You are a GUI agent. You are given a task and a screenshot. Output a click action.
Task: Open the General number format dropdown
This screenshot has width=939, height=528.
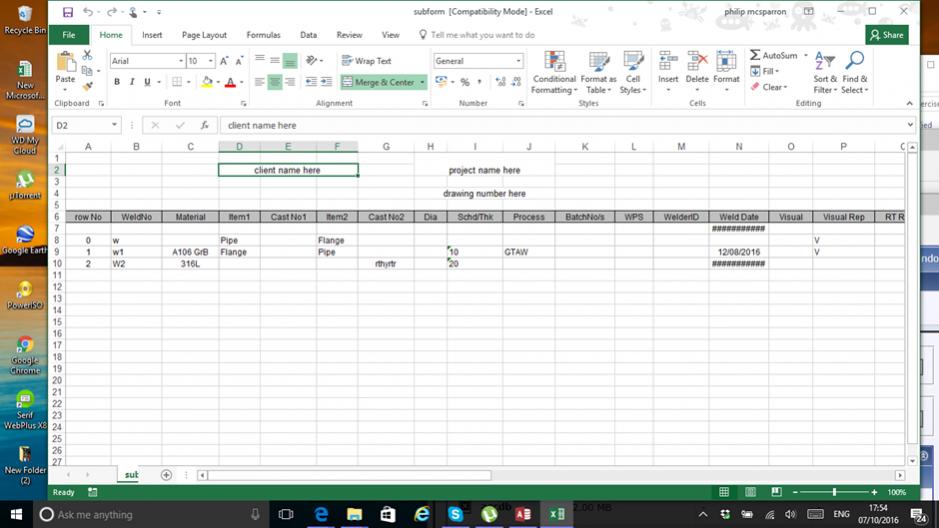518,61
